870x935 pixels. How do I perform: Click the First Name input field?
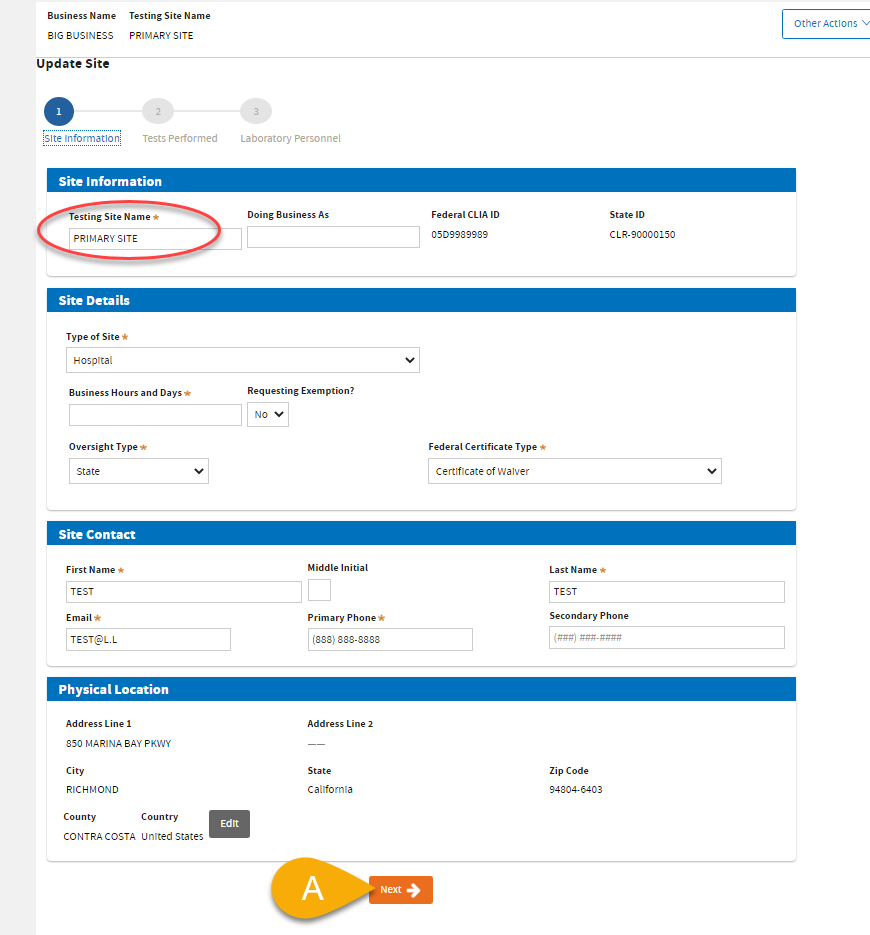184,592
